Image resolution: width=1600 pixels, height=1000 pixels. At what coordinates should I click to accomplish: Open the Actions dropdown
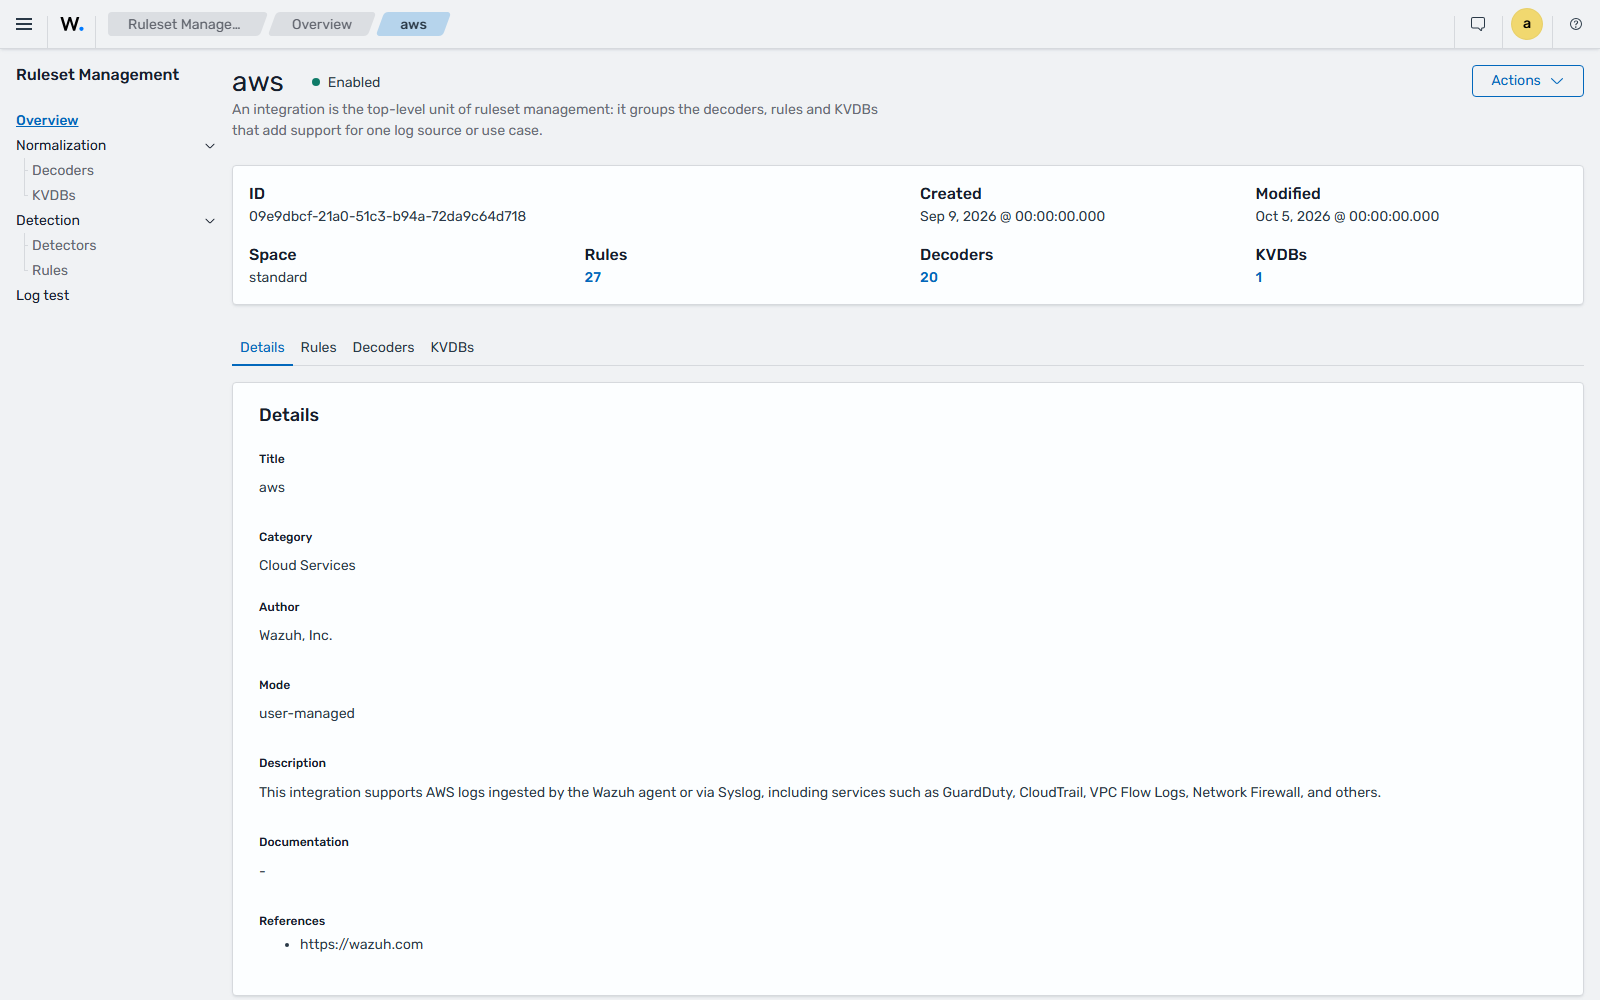tap(1527, 81)
